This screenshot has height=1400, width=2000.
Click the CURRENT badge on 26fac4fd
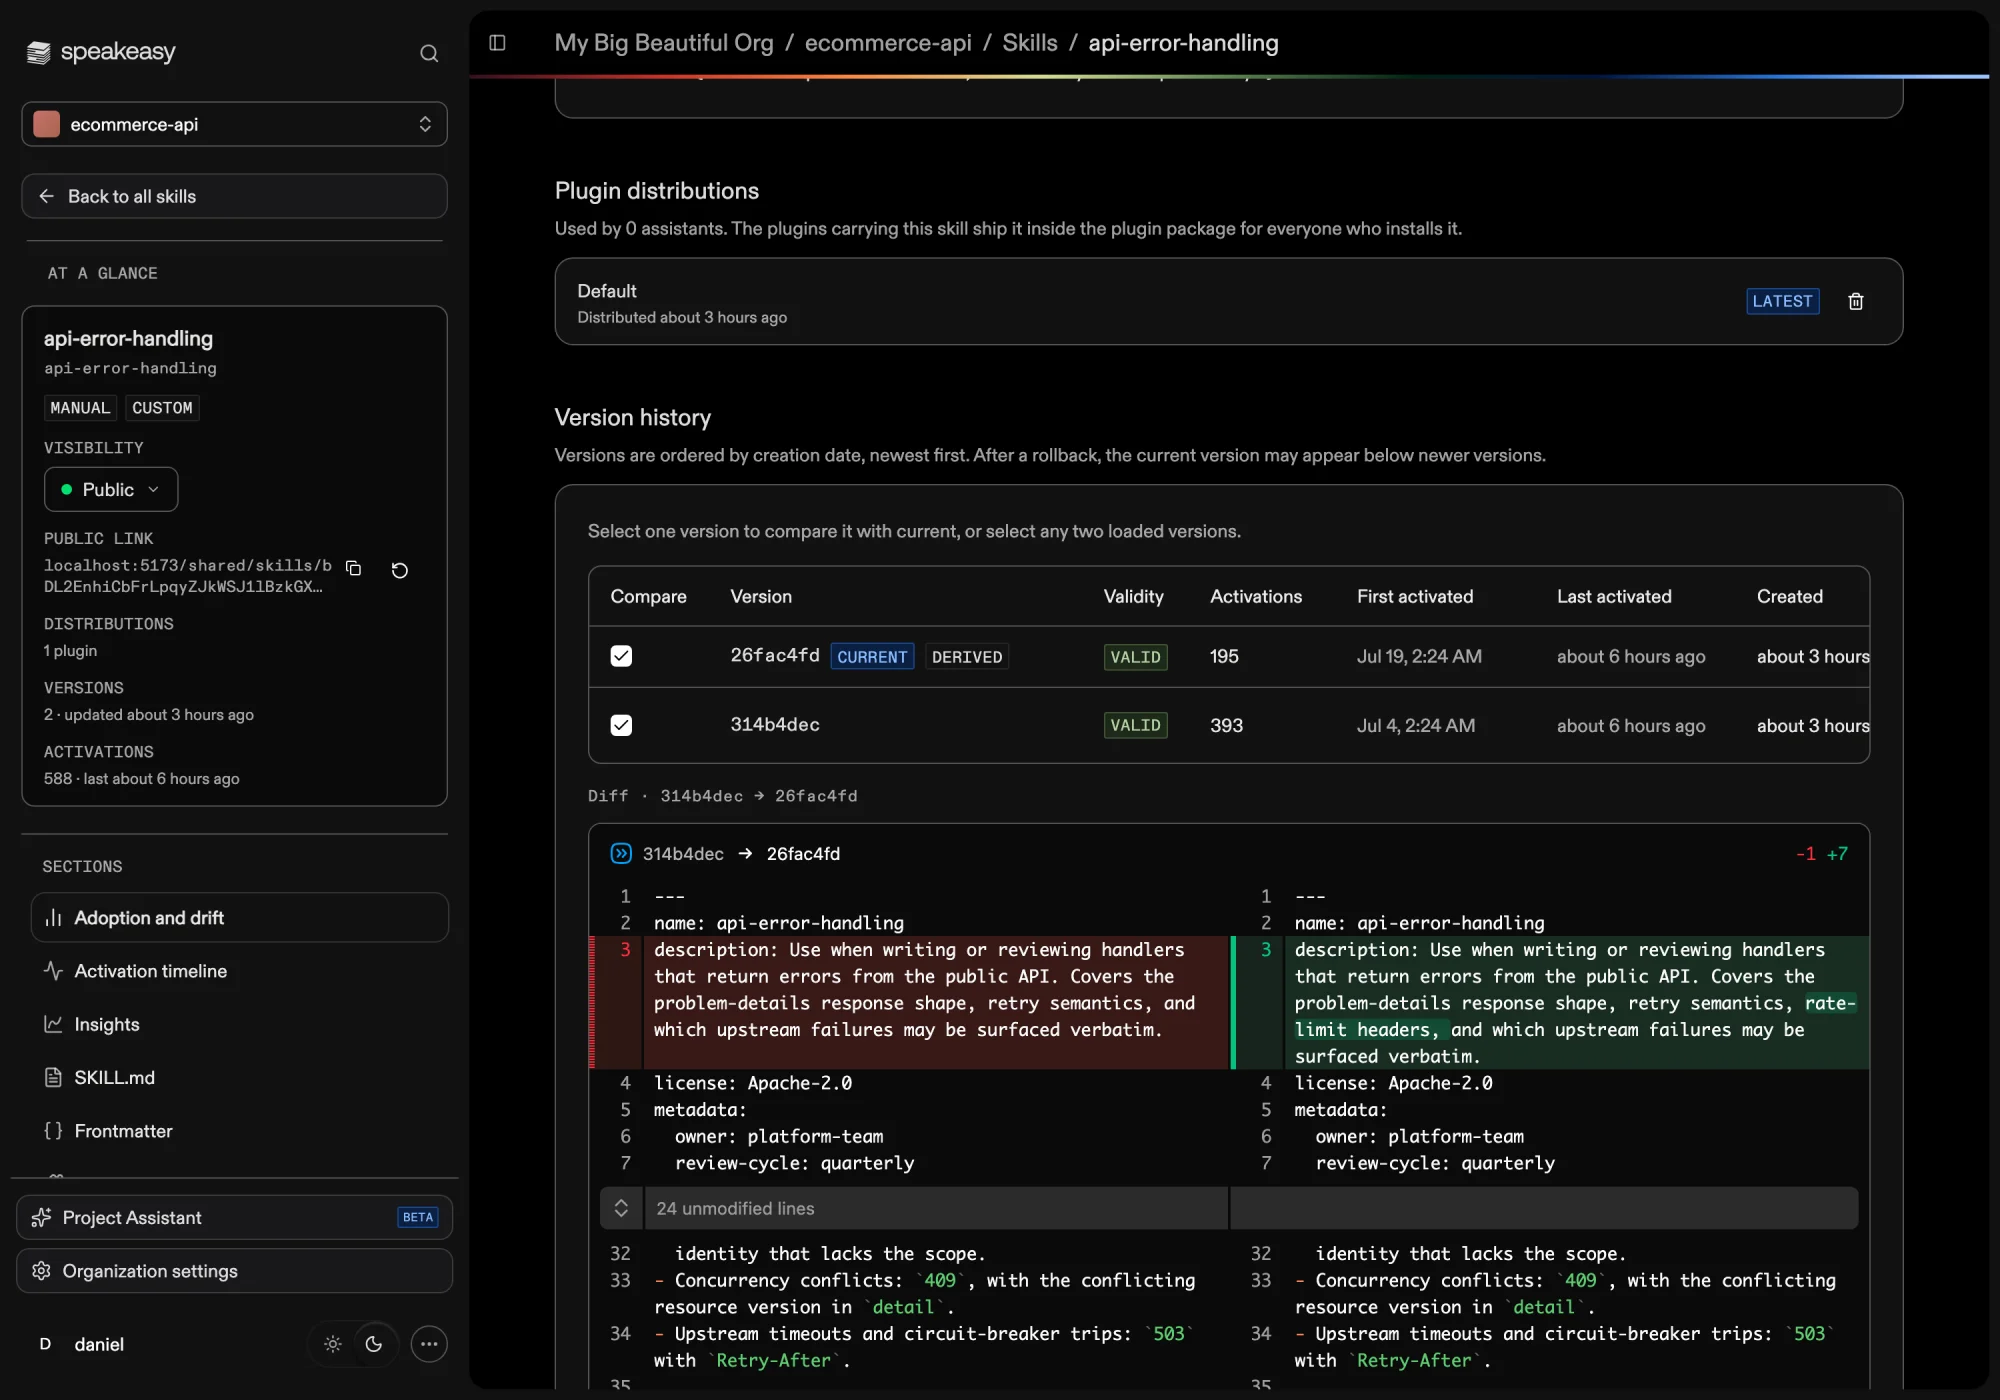point(872,656)
